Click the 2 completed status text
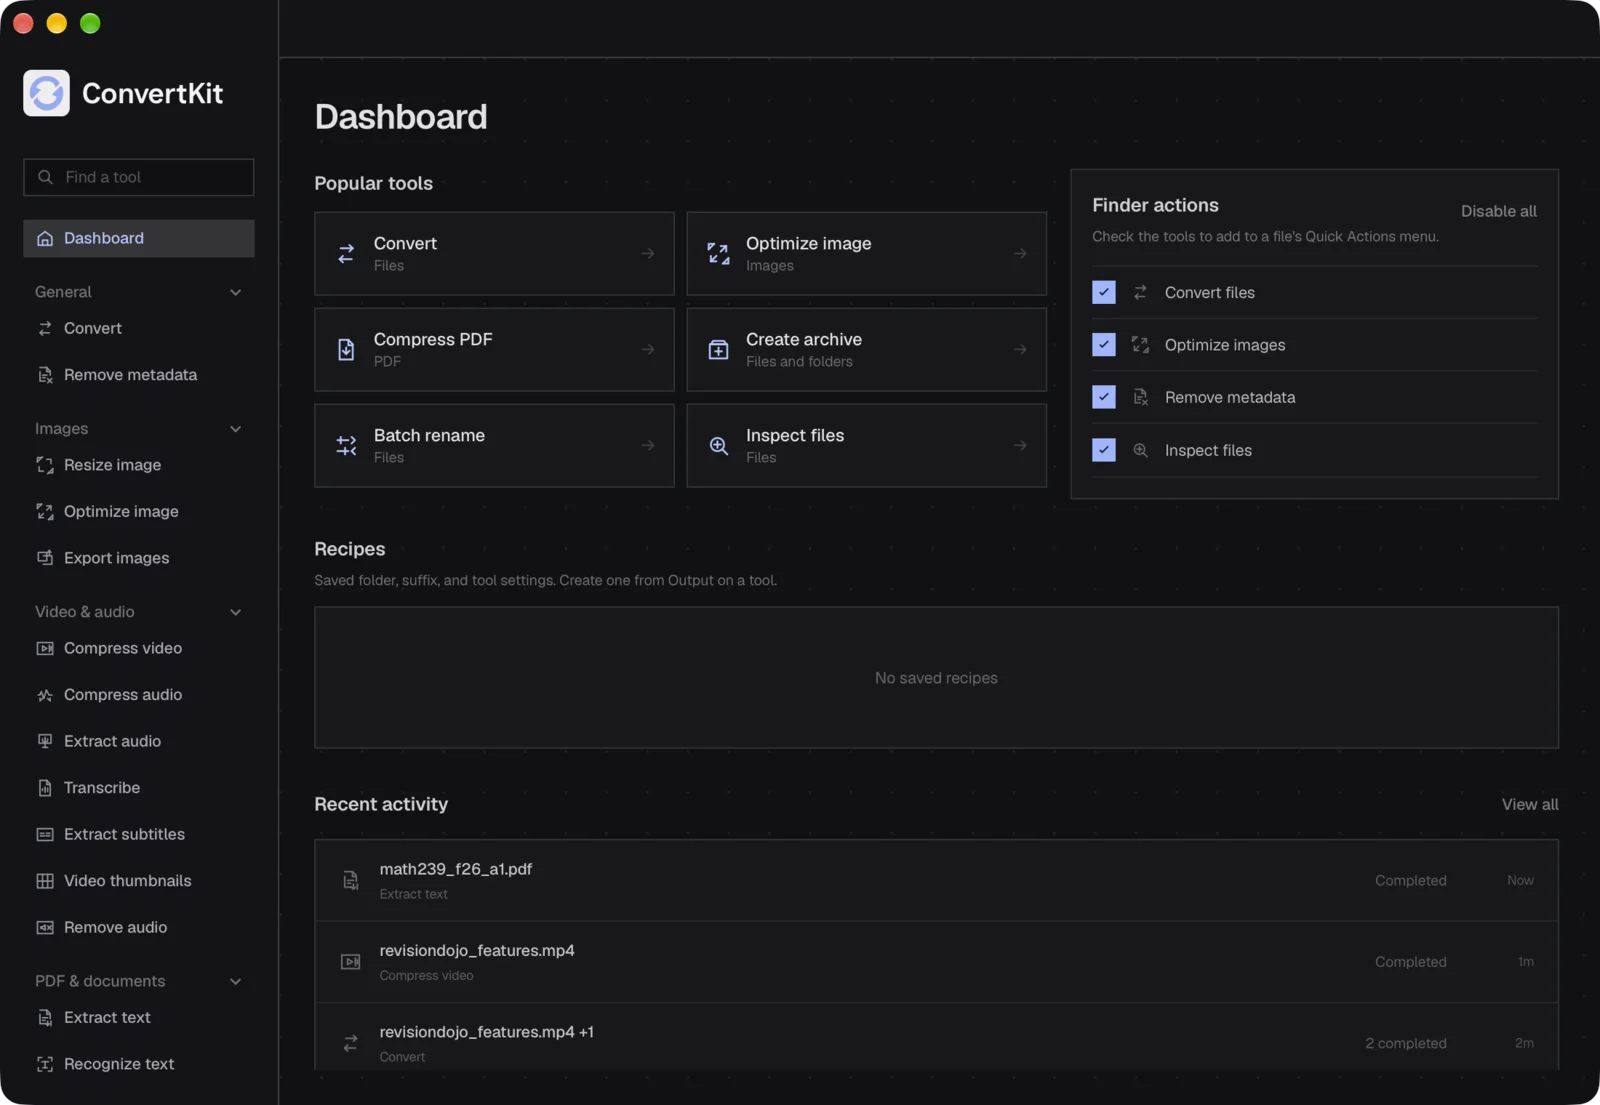The height and width of the screenshot is (1105, 1600). click(x=1406, y=1043)
